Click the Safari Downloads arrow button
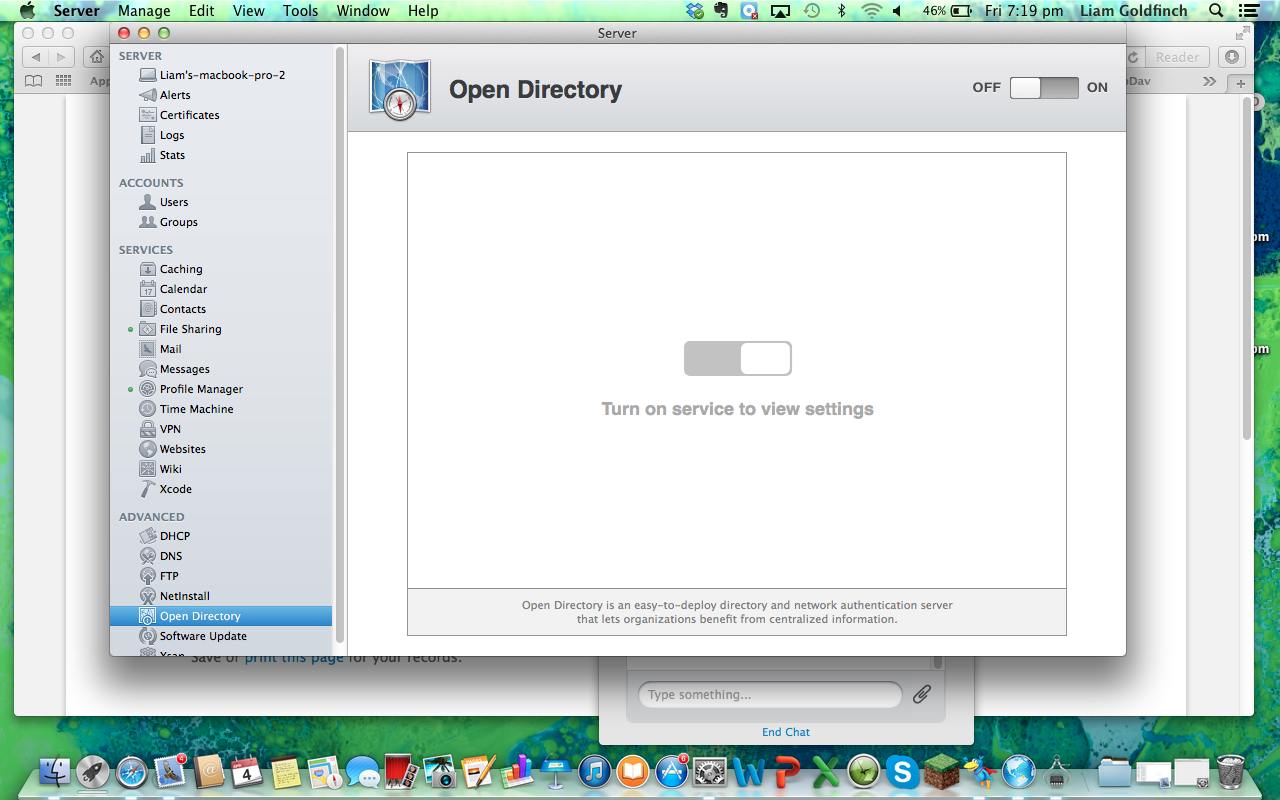 (1232, 57)
